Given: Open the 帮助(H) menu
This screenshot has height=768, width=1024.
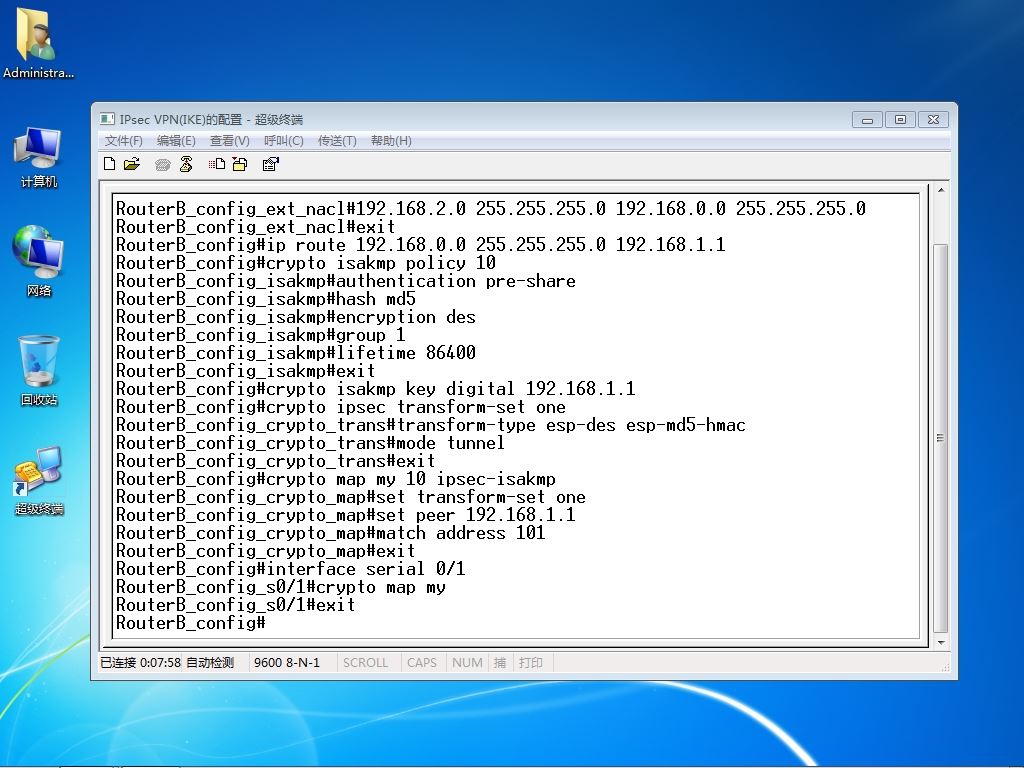Looking at the screenshot, I should [x=391, y=140].
